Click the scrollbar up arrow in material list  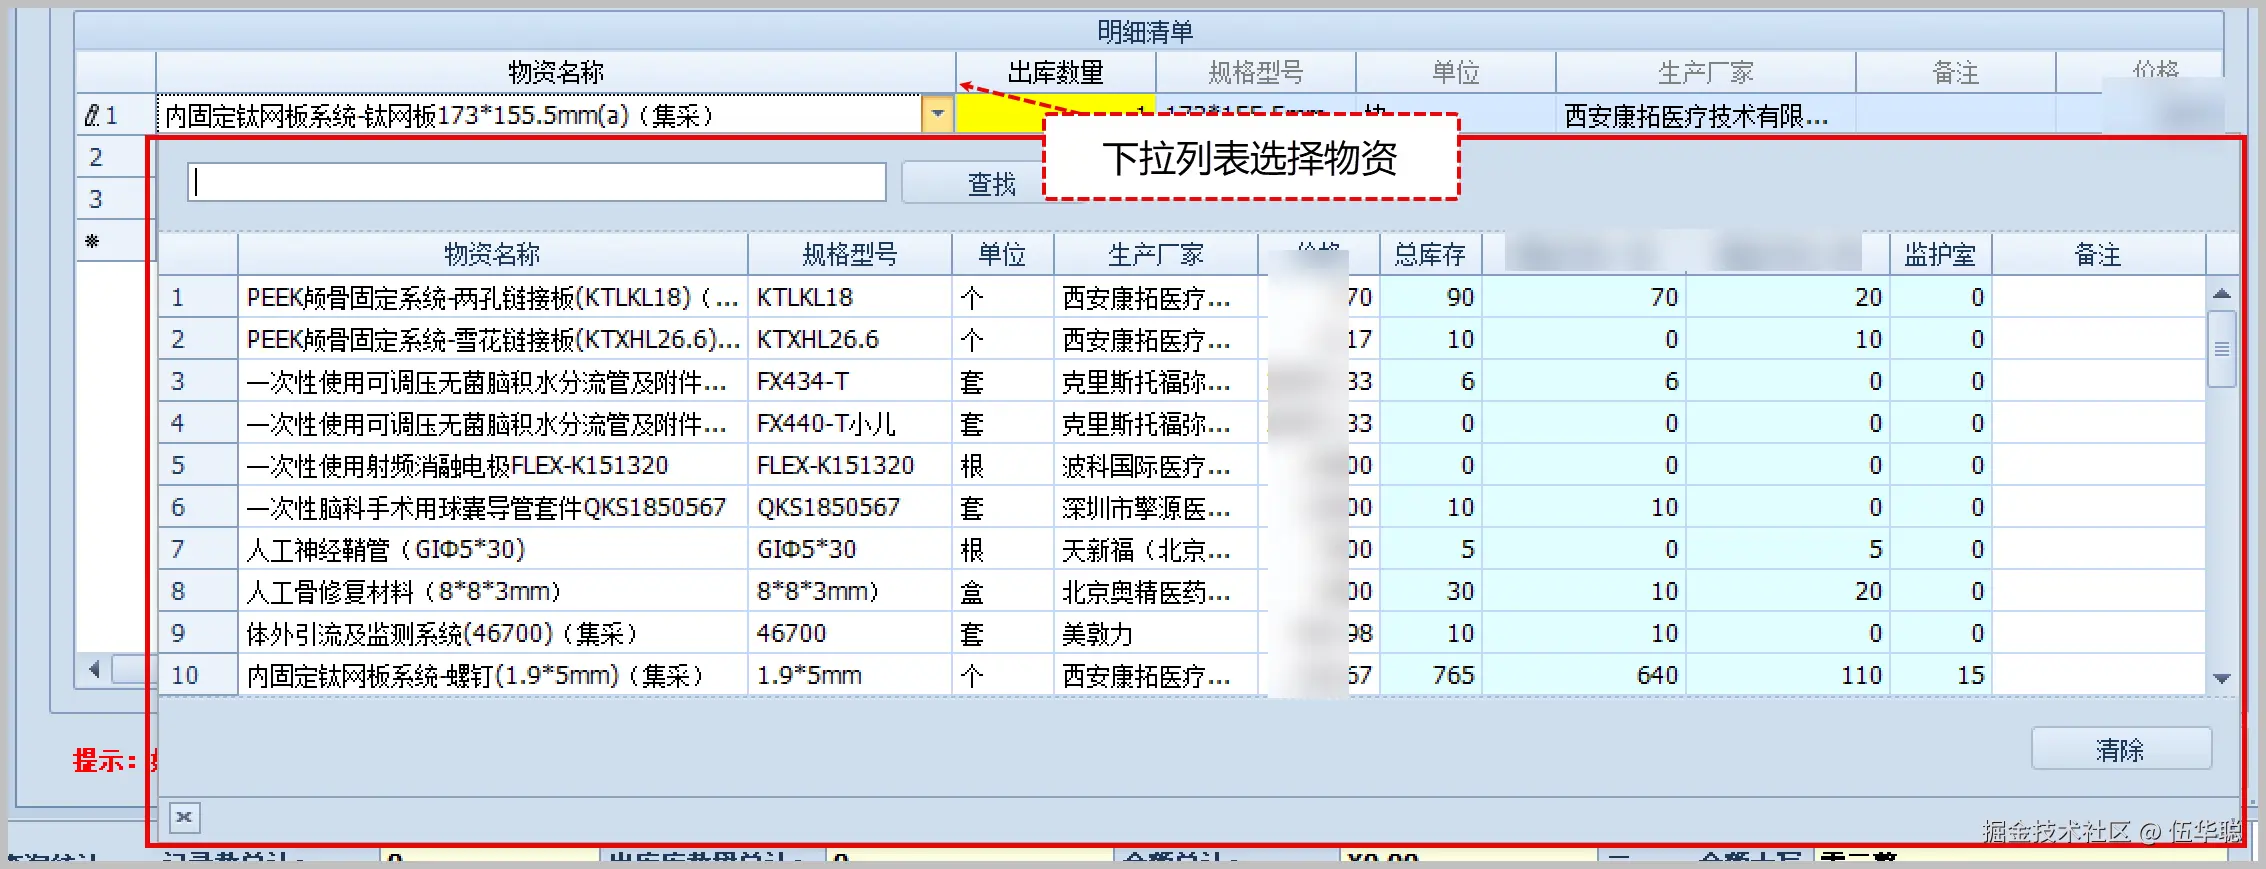coord(2222,294)
